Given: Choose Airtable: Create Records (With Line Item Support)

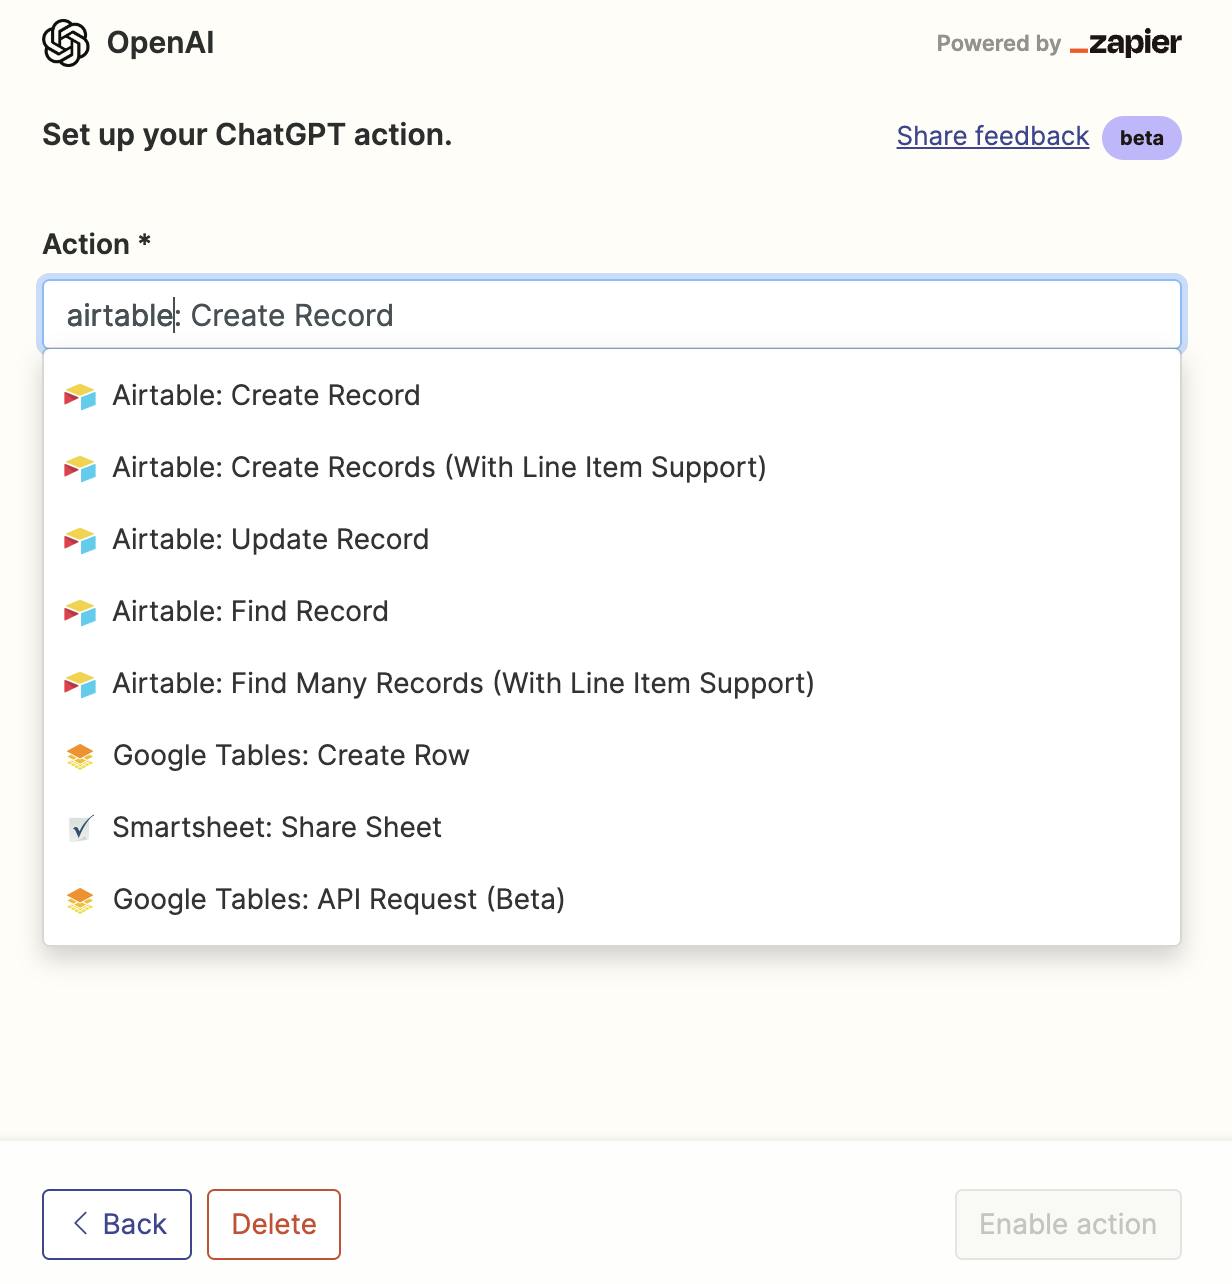Looking at the screenshot, I should (x=612, y=467).
